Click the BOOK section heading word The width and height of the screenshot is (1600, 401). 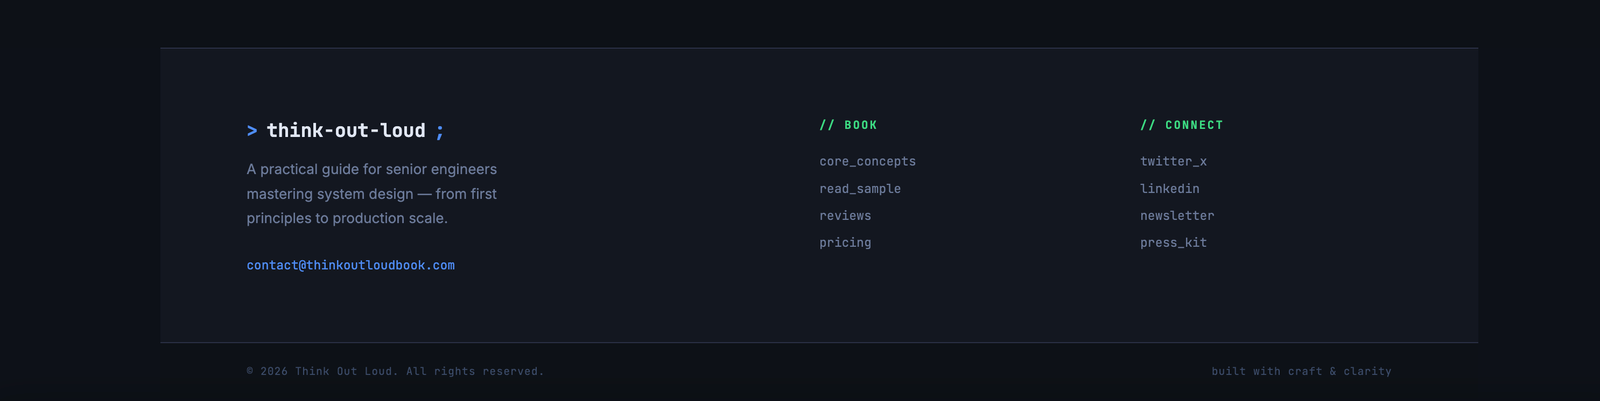[x=860, y=125]
